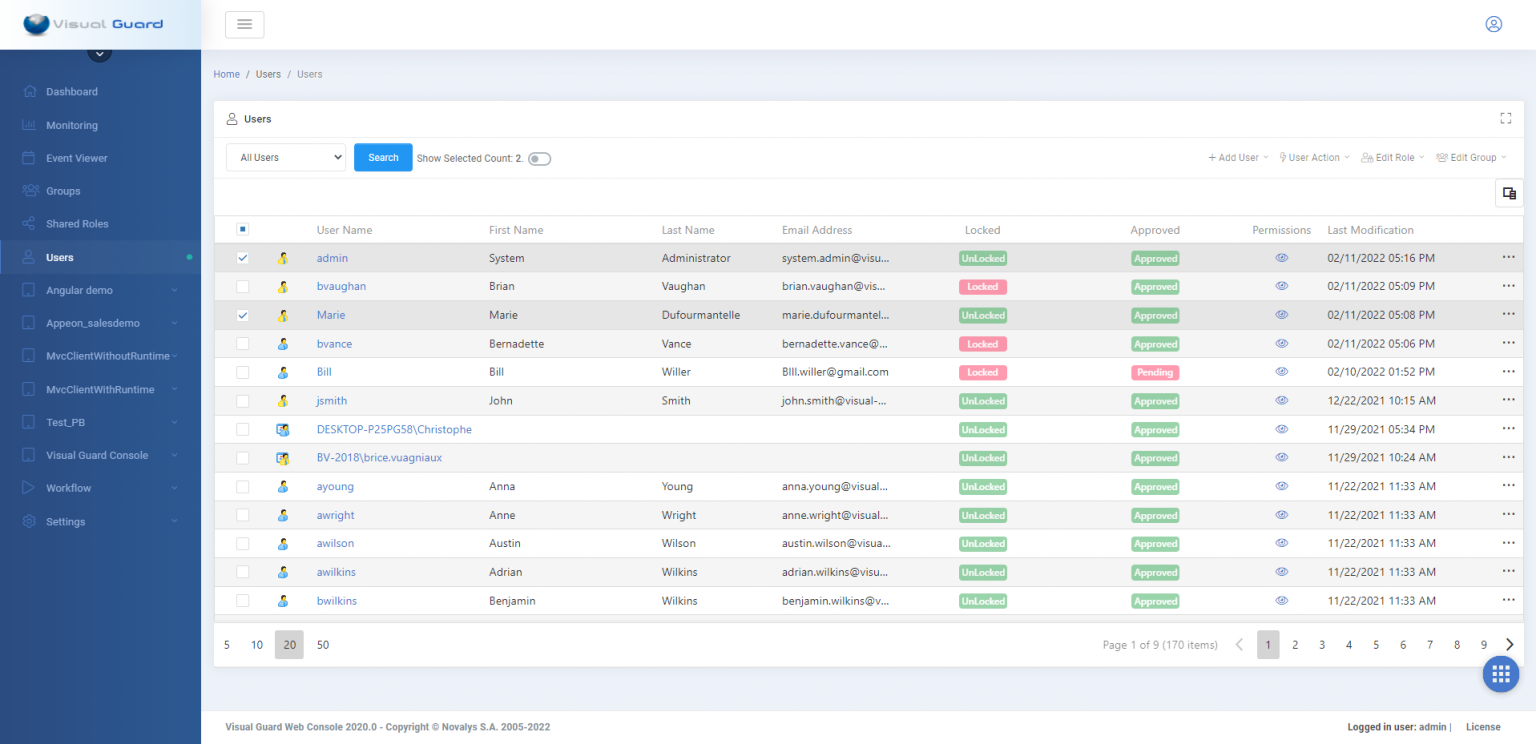Click the Home breadcrumb link
Image resolution: width=1536 pixels, height=744 pixels.
(x=227, y=74)
